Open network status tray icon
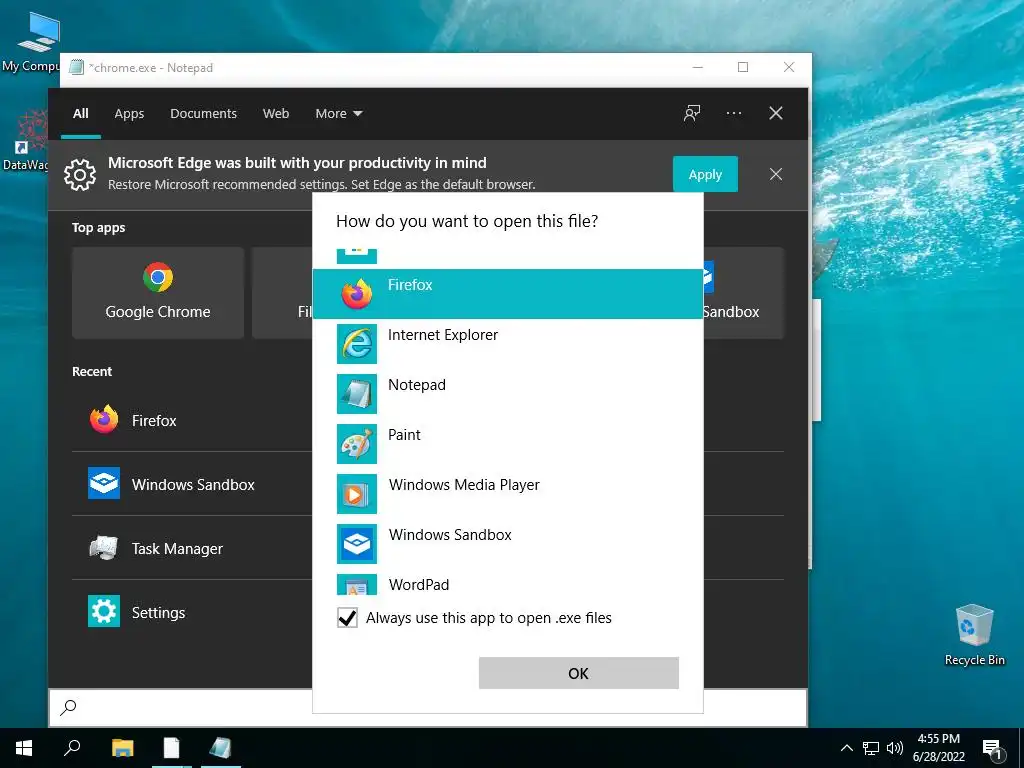The height and width of the screenshot is (768, 1024). [x=871, y=748]
